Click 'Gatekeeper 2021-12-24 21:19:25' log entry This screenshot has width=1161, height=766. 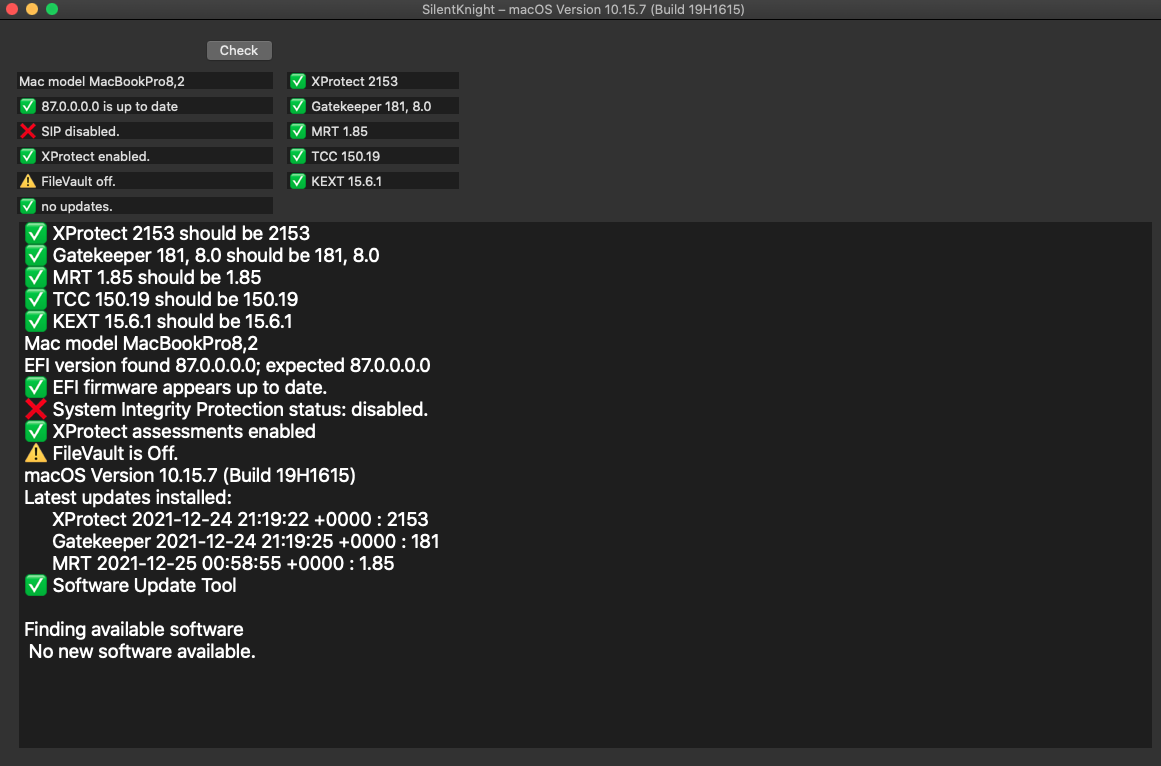point(246,541)
